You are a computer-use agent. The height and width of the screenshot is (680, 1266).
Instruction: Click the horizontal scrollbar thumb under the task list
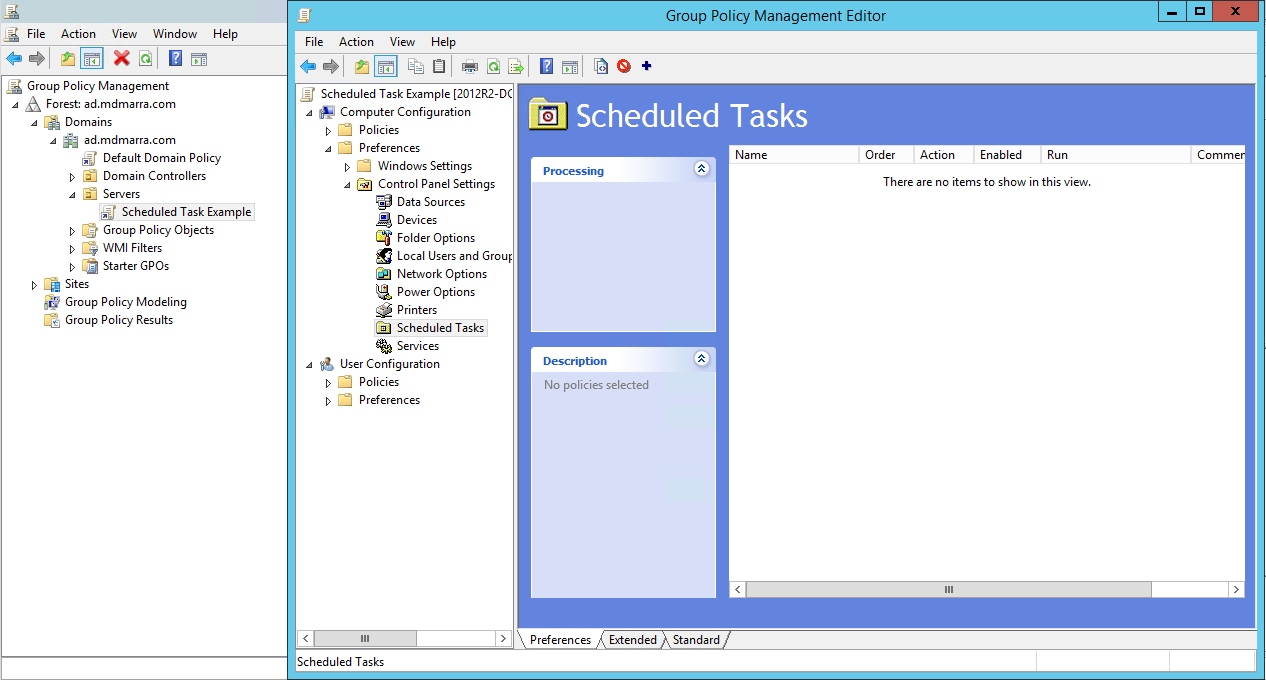tap(948, 590)
